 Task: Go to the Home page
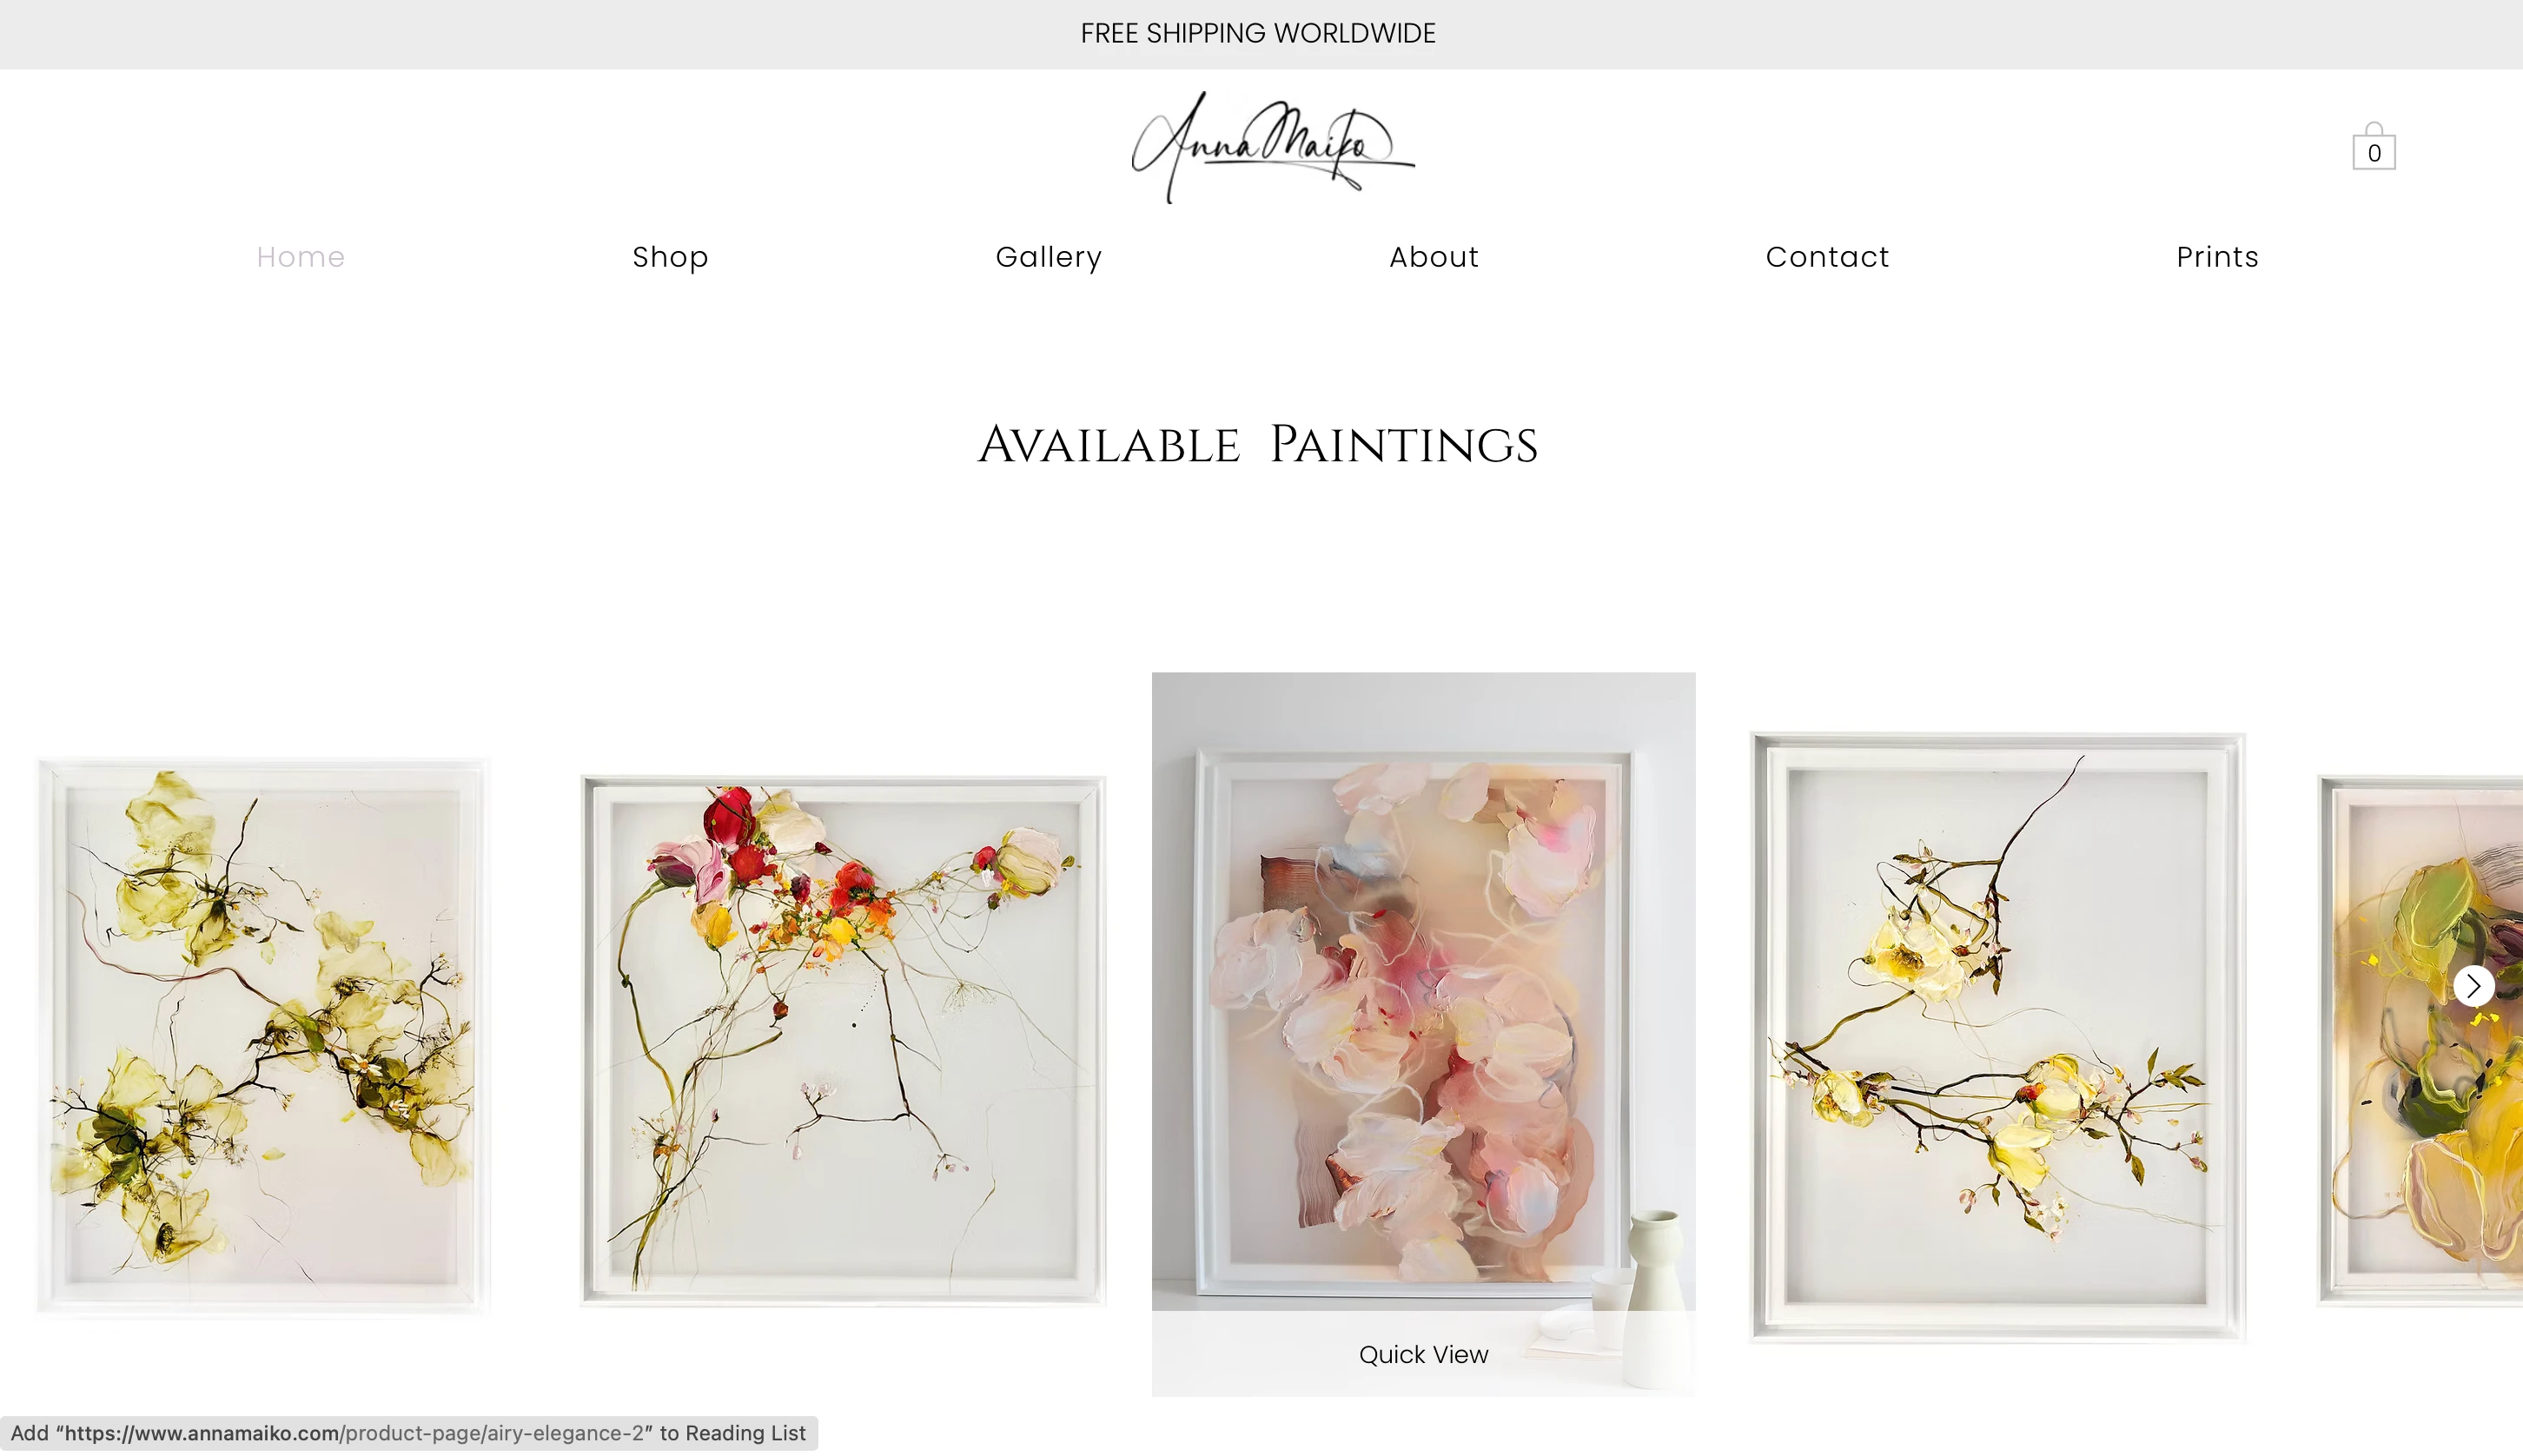click(301, 257)
